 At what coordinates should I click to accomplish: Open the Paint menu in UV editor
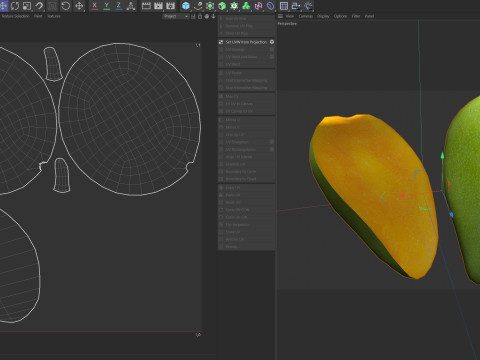pyautogui.click(x=38, y=16)
